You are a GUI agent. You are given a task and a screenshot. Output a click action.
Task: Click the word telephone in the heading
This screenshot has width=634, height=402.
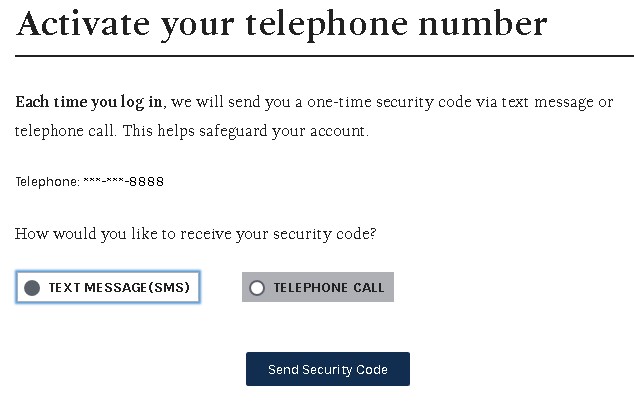pyautogui.click(x=326, y=25)
